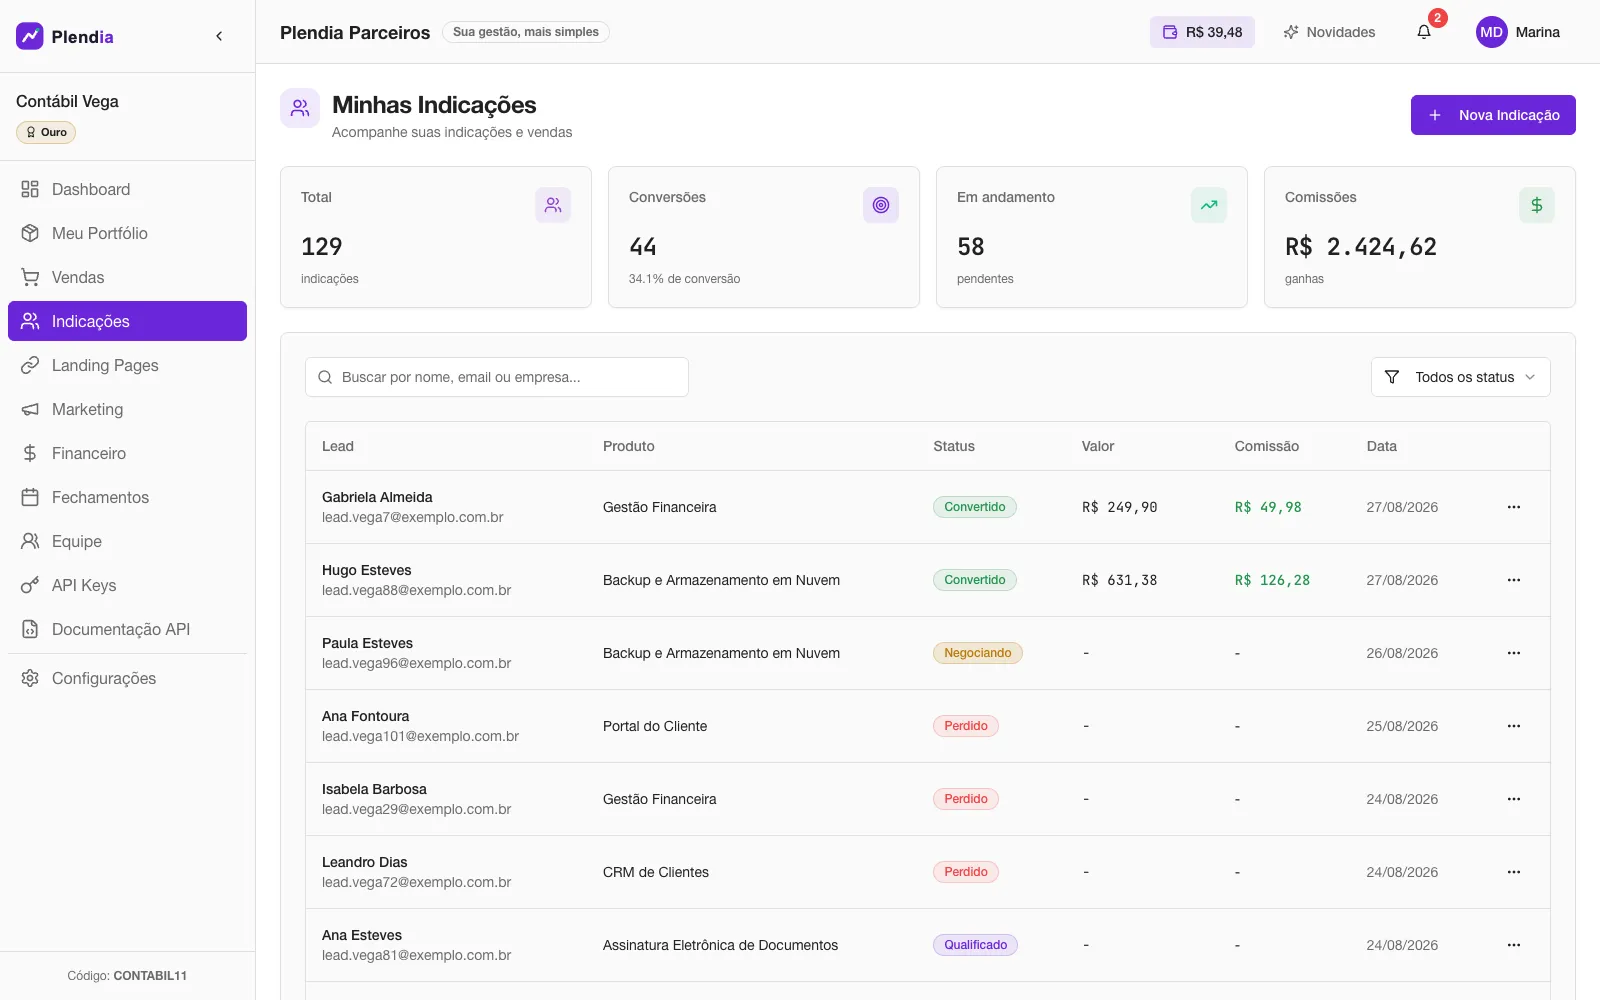Open actions menu for Gabriela Almeida row

coord(1514,507)
